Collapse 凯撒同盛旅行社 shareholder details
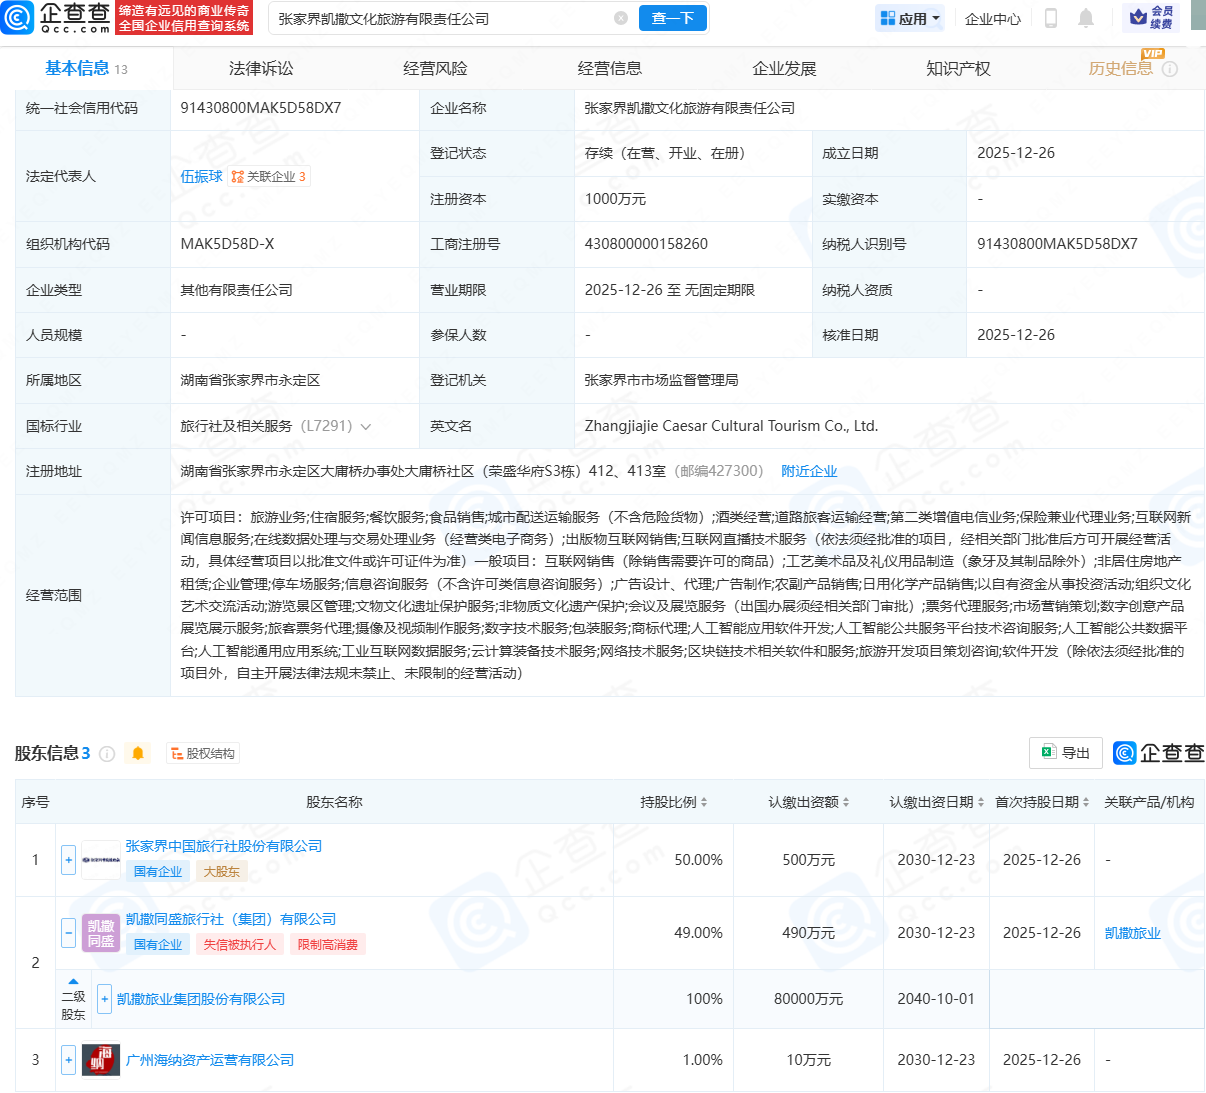 [x=67, y=932]
